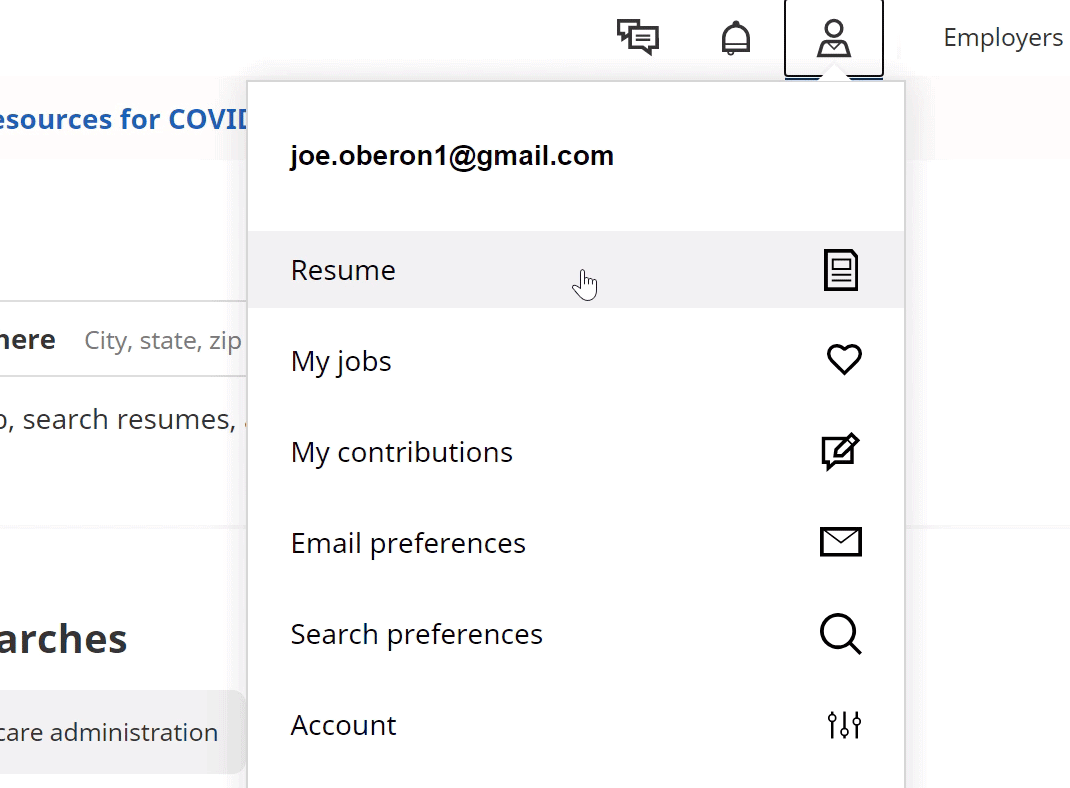Open My contributions
The width and height of the screenshot is (1070, 788).
click(401, 452)
